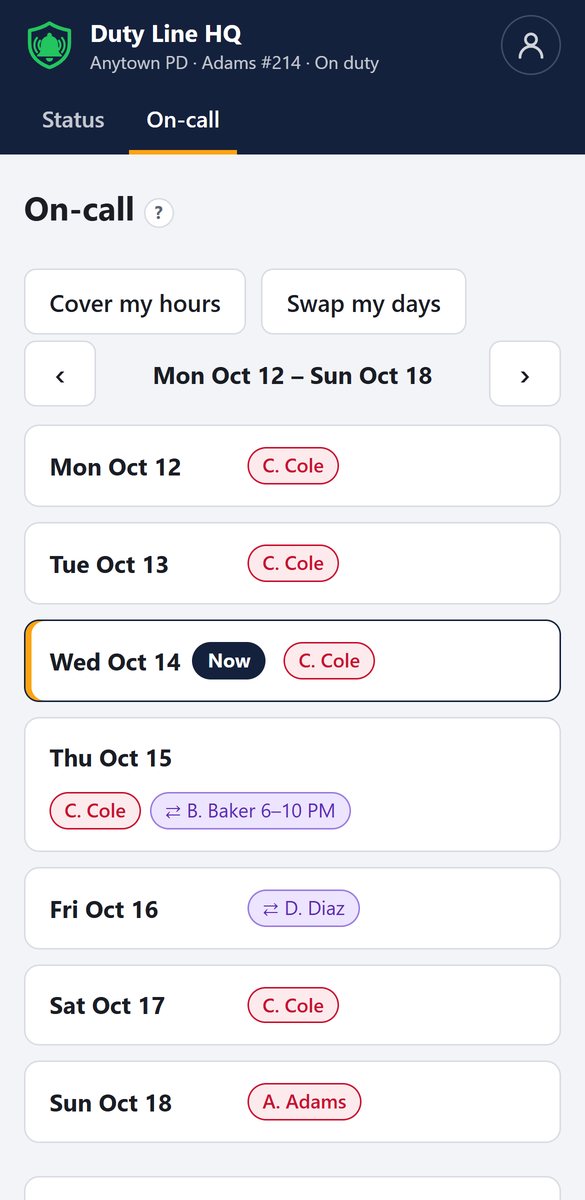The image size is (585, 1200).
Task: Click the Mon Oct 12 – Sun Oct 18 range label
Action: tap(292, 375)
